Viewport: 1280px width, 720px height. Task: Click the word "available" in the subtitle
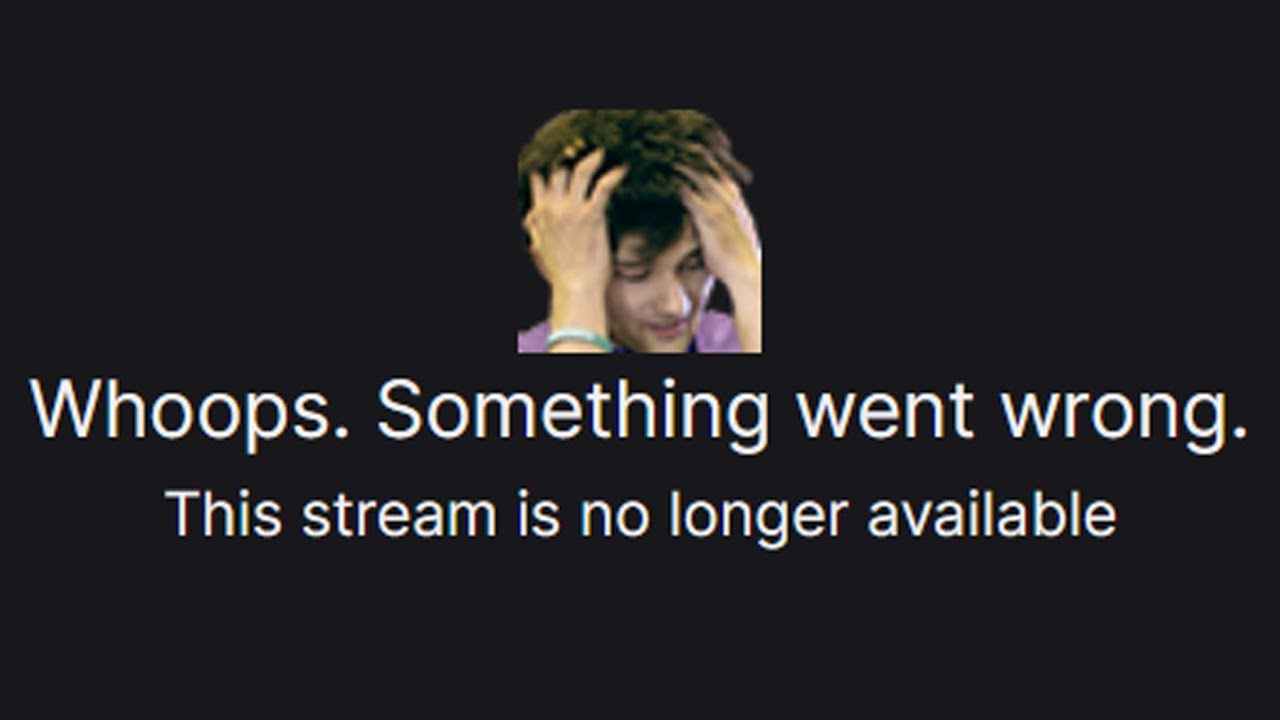tap(991, 514)
